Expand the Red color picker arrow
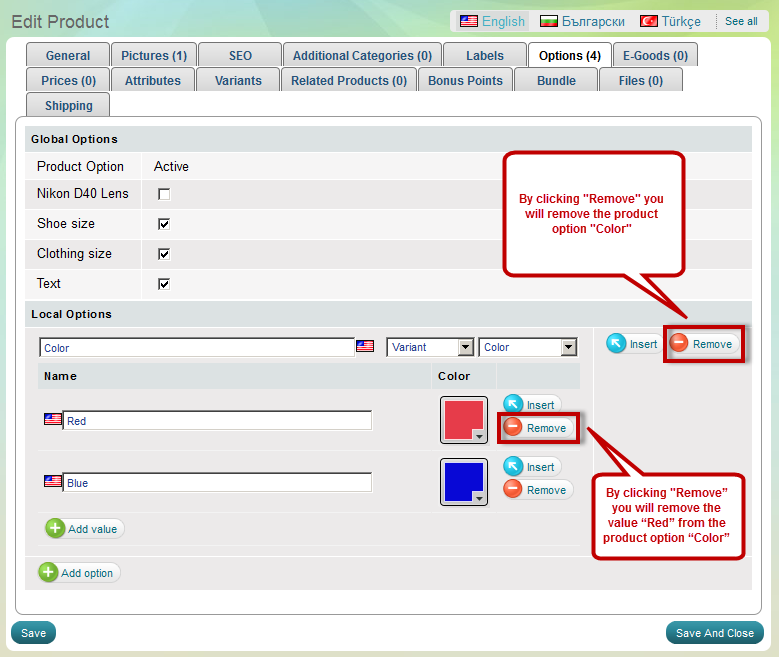This screenshot has height=657, width=779. coord(479,437)
